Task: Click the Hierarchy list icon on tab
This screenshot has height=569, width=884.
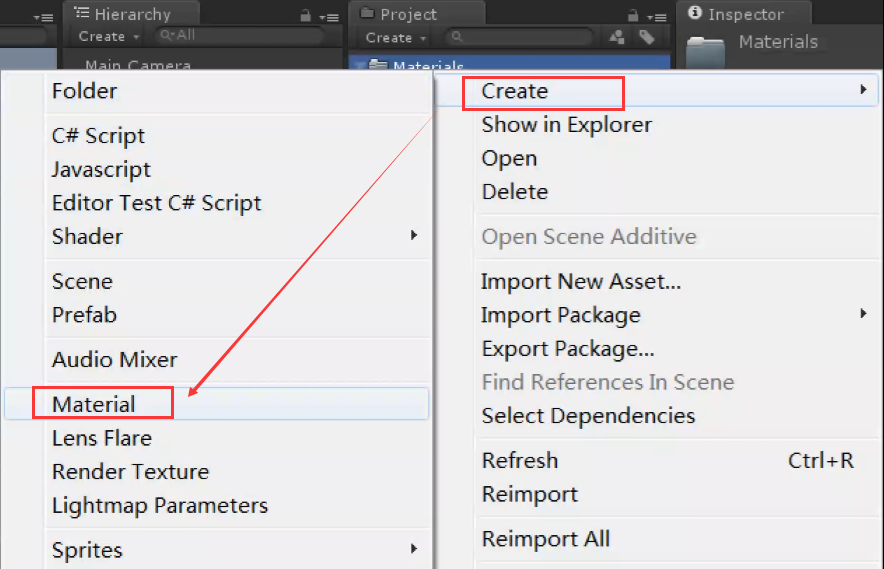Action: pyautogui.click(x=82, y=12)
